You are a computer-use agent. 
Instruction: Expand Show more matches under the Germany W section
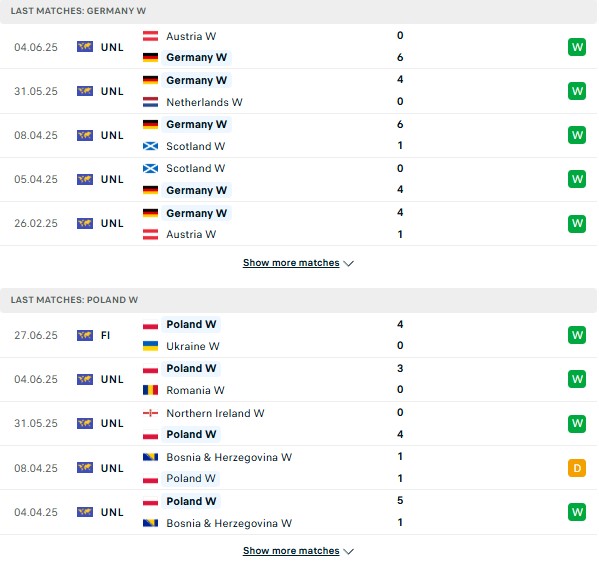coord(291,263)
